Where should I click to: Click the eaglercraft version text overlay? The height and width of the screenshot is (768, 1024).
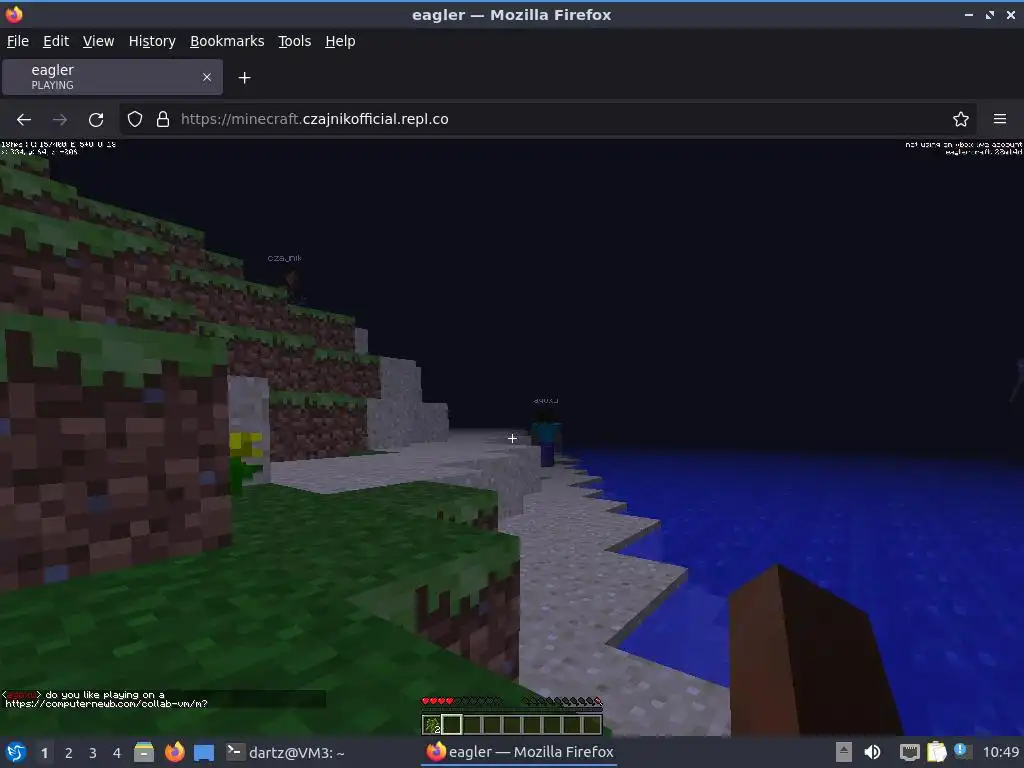pos(984,152)
